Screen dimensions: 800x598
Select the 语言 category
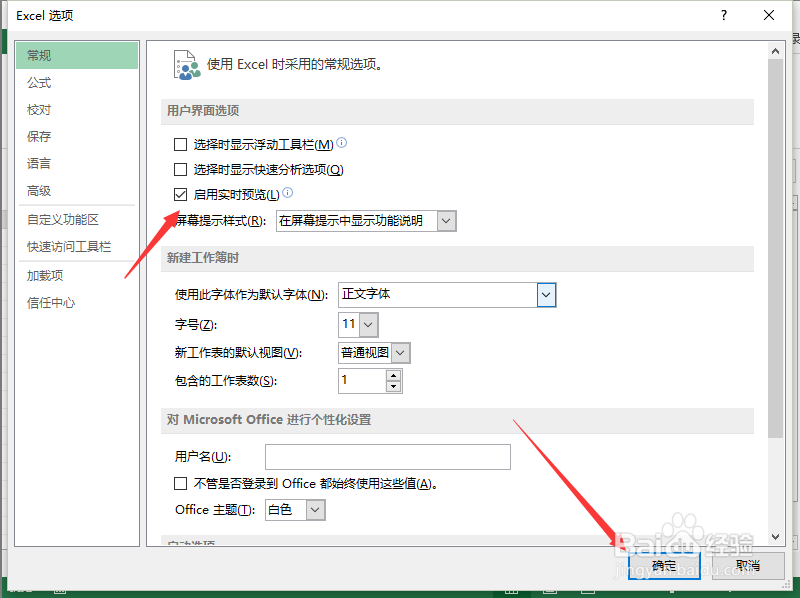pos(77,163)
